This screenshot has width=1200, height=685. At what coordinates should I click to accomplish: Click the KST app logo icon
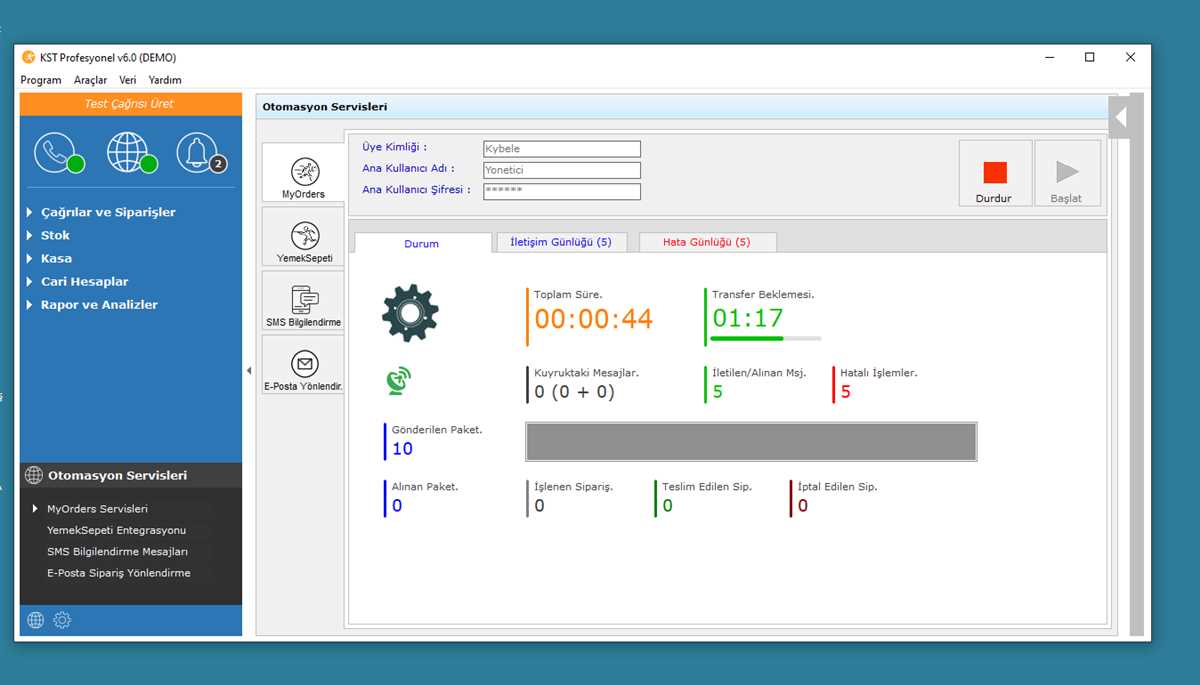pyautogui.click(x=28, y=57)
